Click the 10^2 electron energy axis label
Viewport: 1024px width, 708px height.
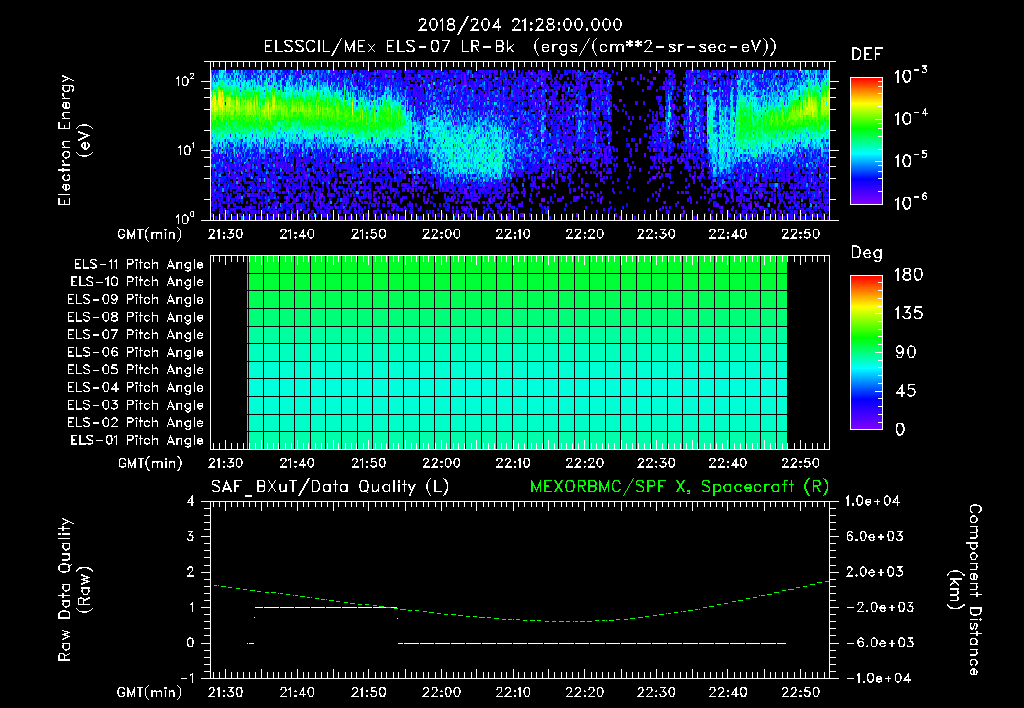pos(185,81)
